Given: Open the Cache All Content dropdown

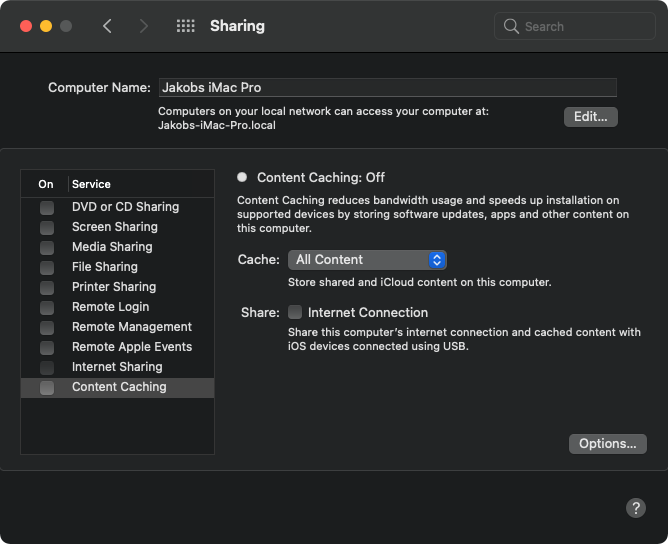Looking at the screenshot, I should [367, 260].
